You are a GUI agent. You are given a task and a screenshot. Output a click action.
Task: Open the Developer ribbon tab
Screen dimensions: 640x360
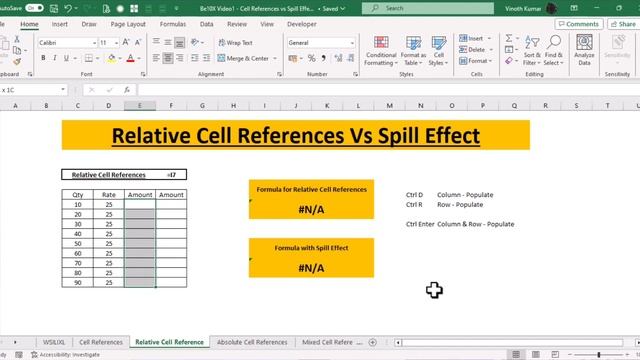(x=302, y=24)
